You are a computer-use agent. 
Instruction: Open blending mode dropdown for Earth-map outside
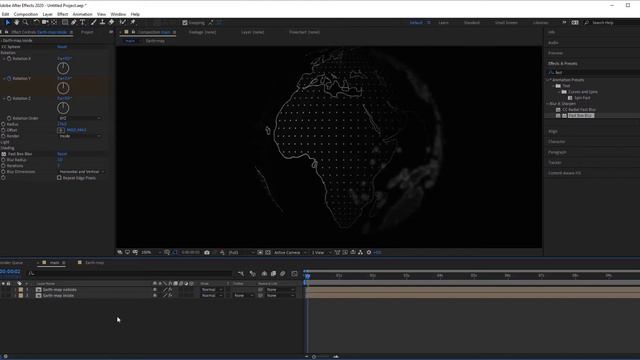click(211, 290)
